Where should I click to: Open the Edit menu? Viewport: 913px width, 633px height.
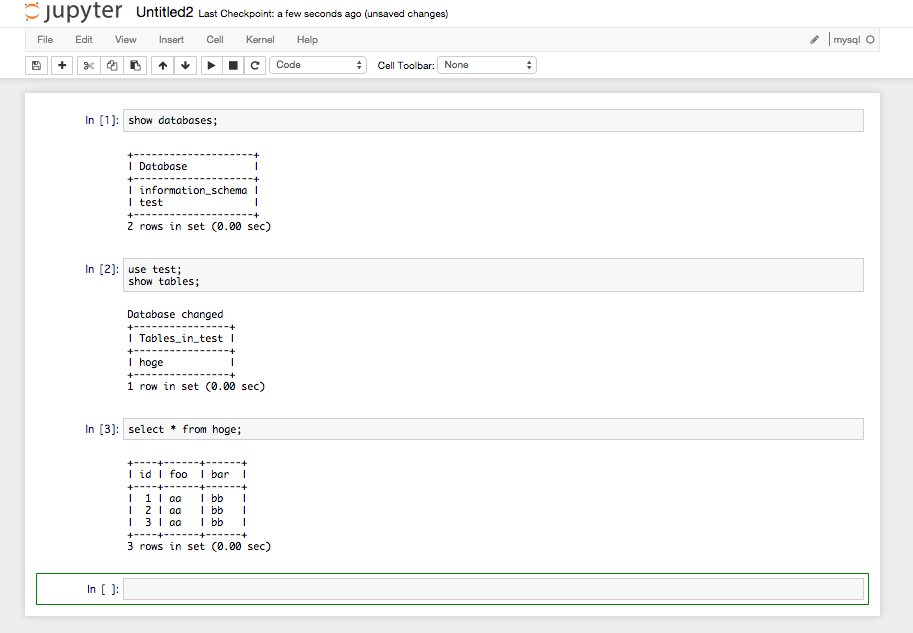[x=84, y=40]
